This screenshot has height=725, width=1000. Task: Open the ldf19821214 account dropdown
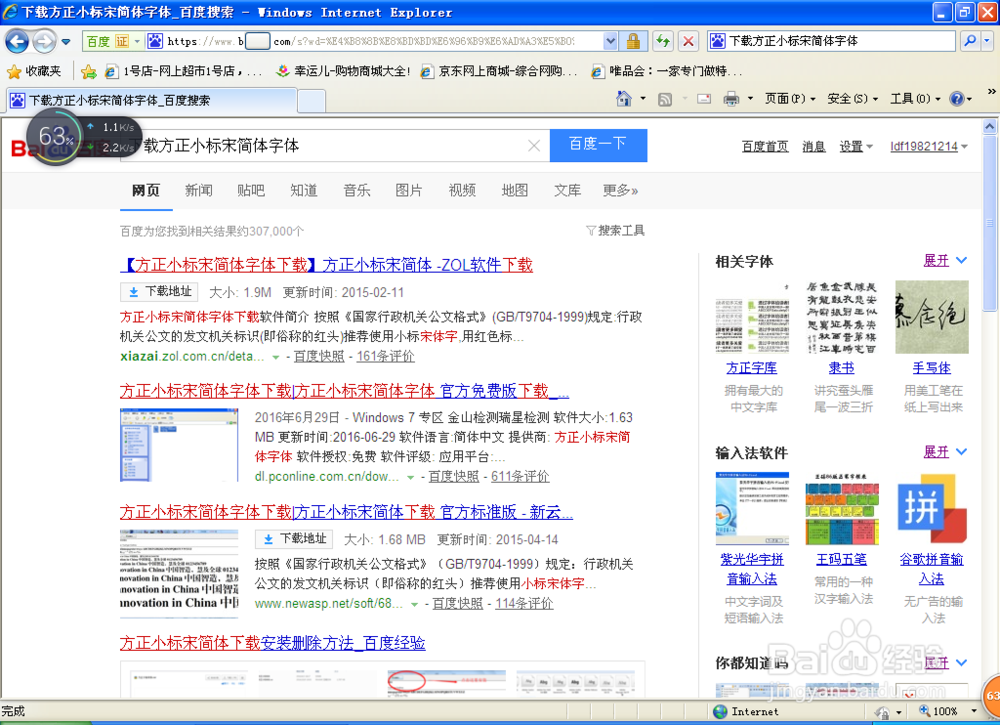(929, 147)
